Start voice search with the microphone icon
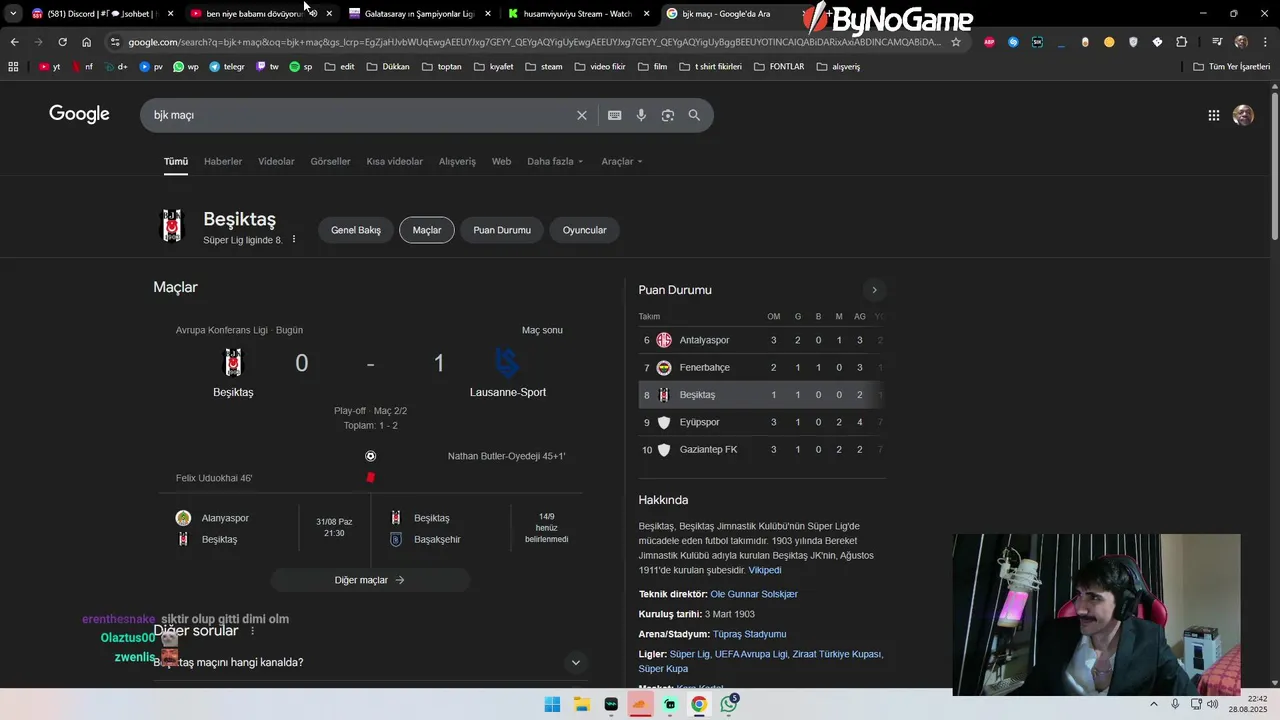 coord(641,115)
